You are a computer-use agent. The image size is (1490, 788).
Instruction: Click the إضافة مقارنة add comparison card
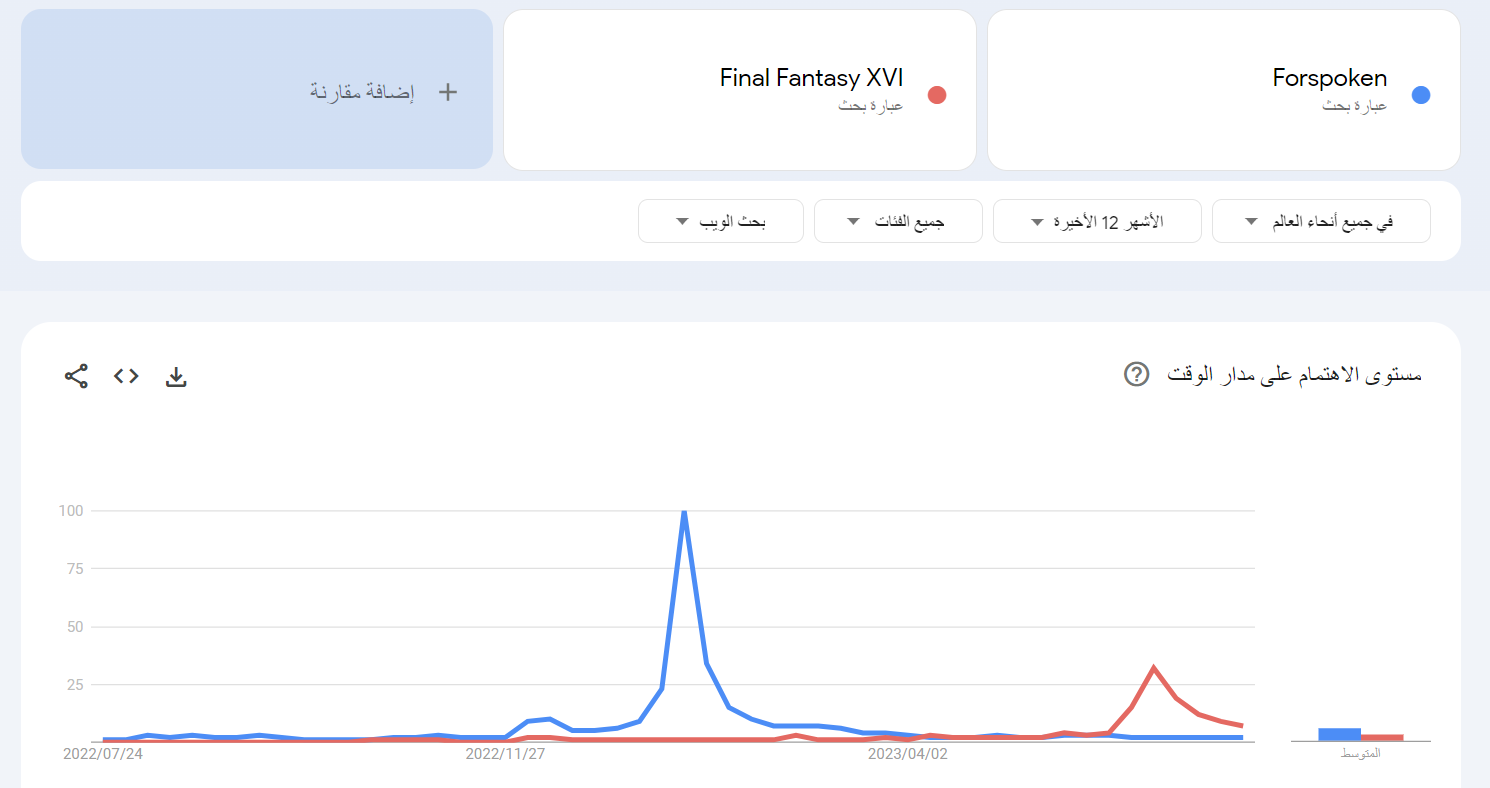point(257,89)
